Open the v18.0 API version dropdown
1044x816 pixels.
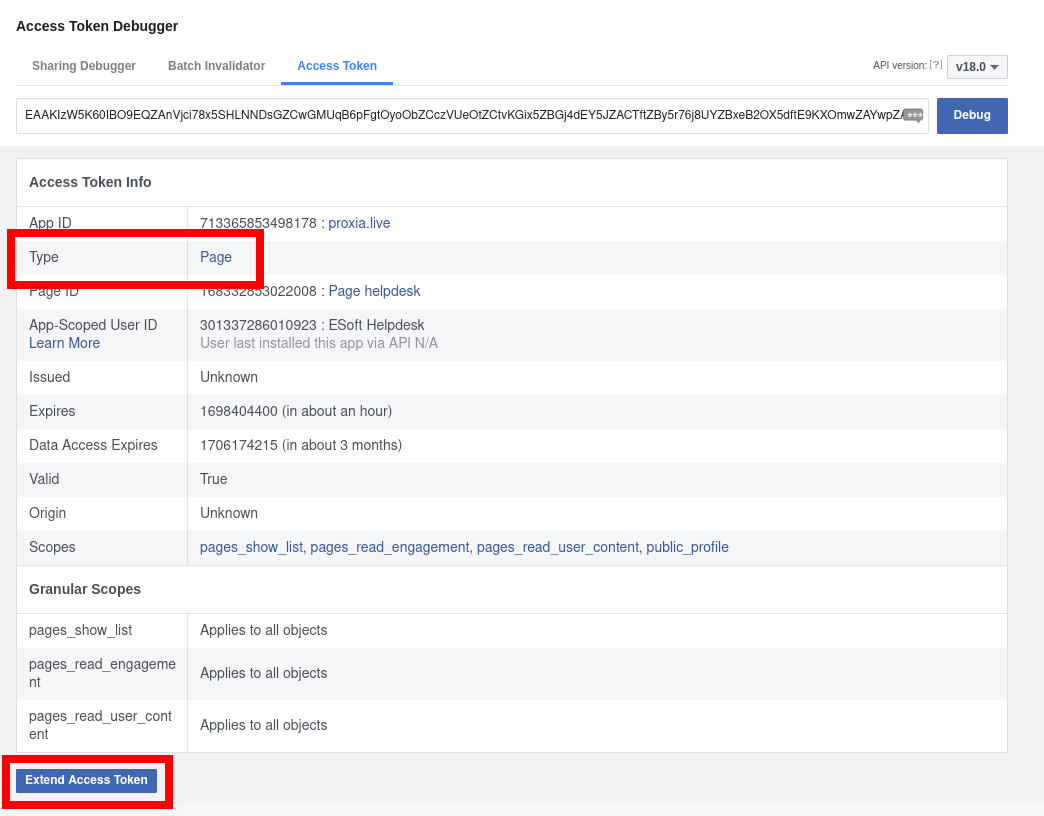977,67
